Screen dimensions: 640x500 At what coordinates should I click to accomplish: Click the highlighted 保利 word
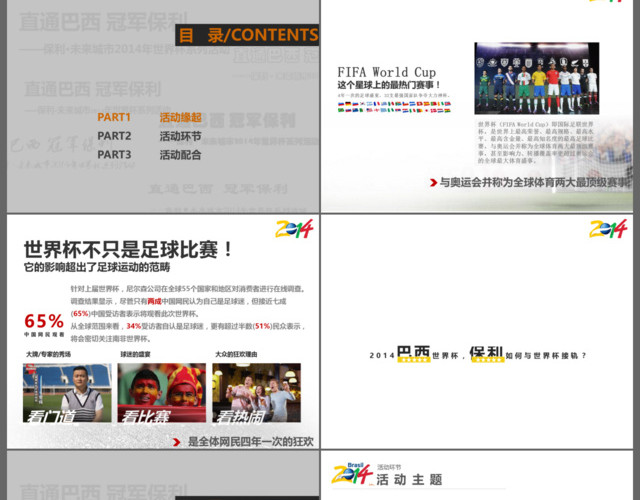pyautogui.click(x=486, y=354)
